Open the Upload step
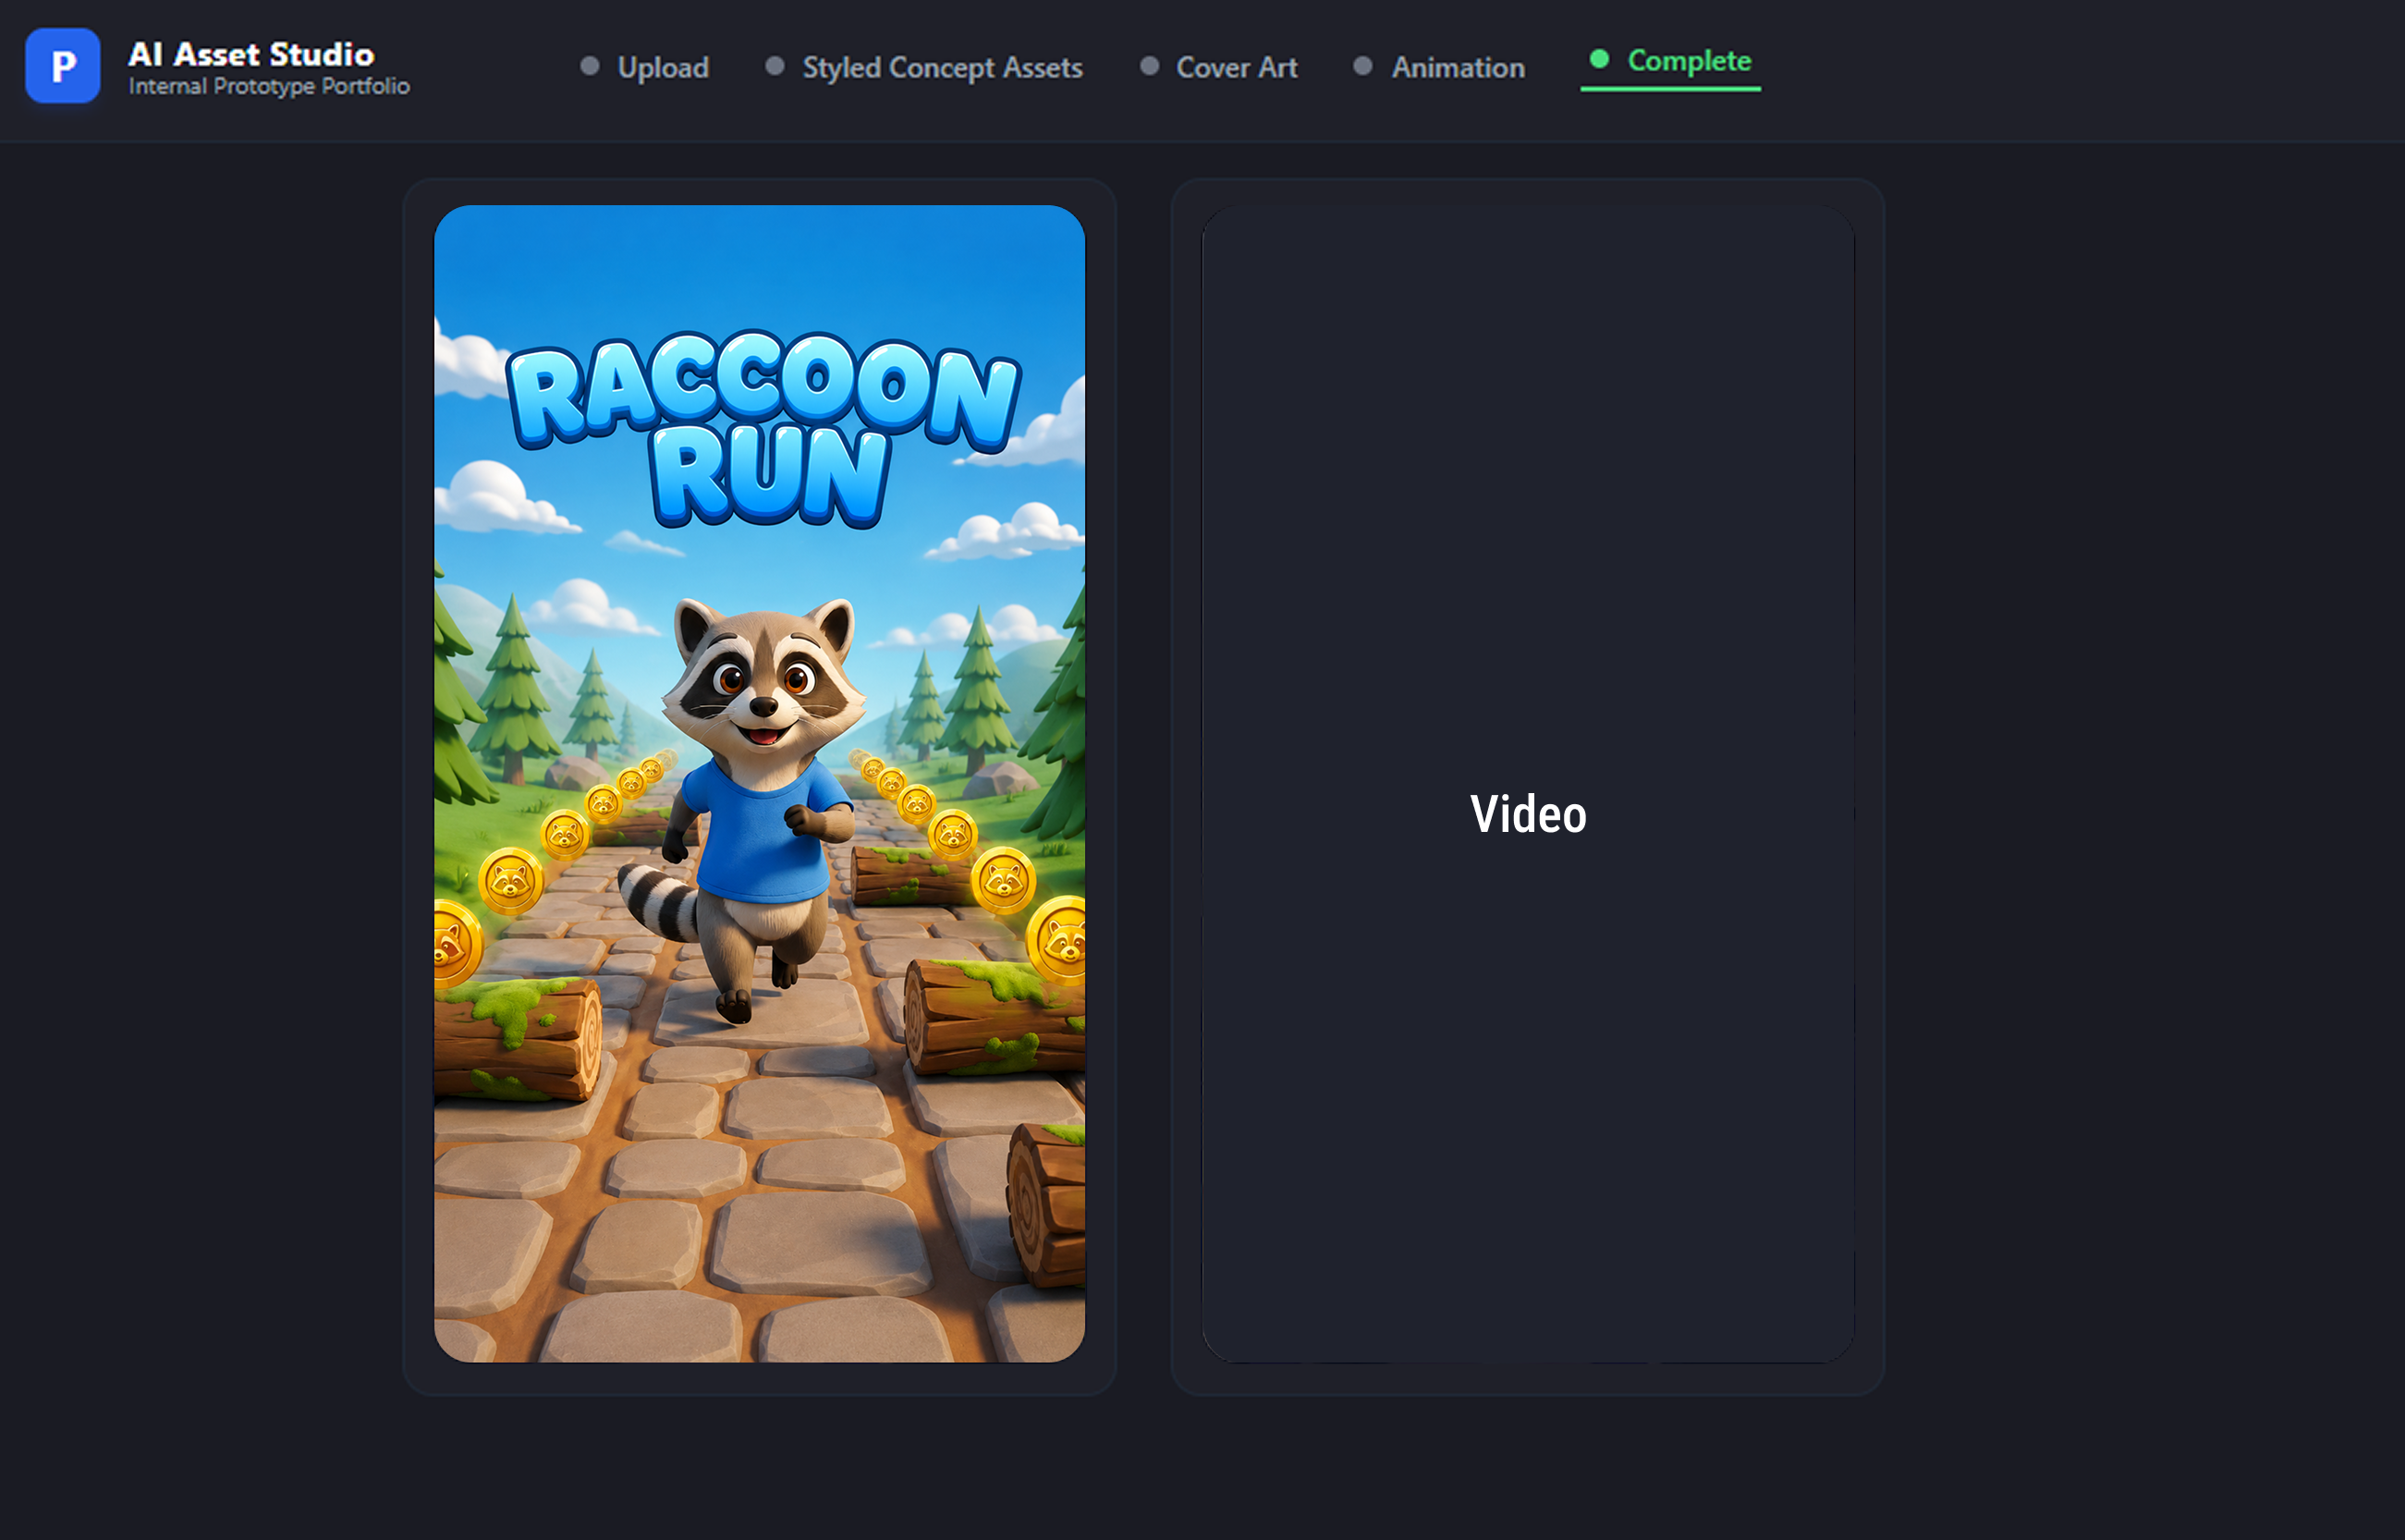The image size is (2405, 1540). [x=645, y=67]
